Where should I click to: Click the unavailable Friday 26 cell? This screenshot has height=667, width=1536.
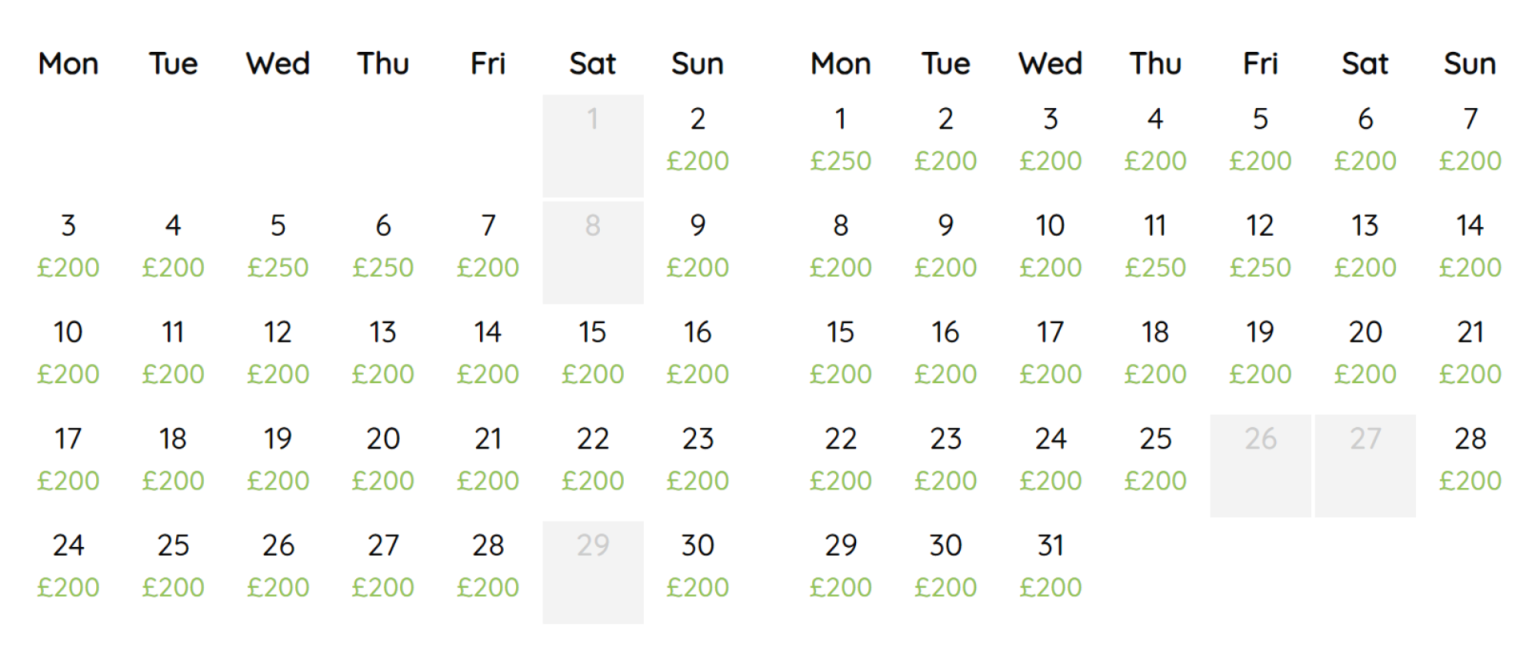[x=1260, y=465]
